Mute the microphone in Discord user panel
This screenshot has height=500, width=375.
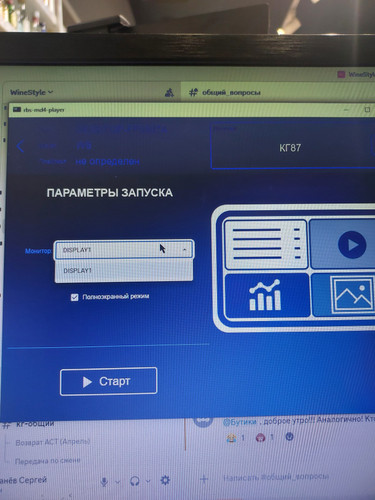point(104,481)
